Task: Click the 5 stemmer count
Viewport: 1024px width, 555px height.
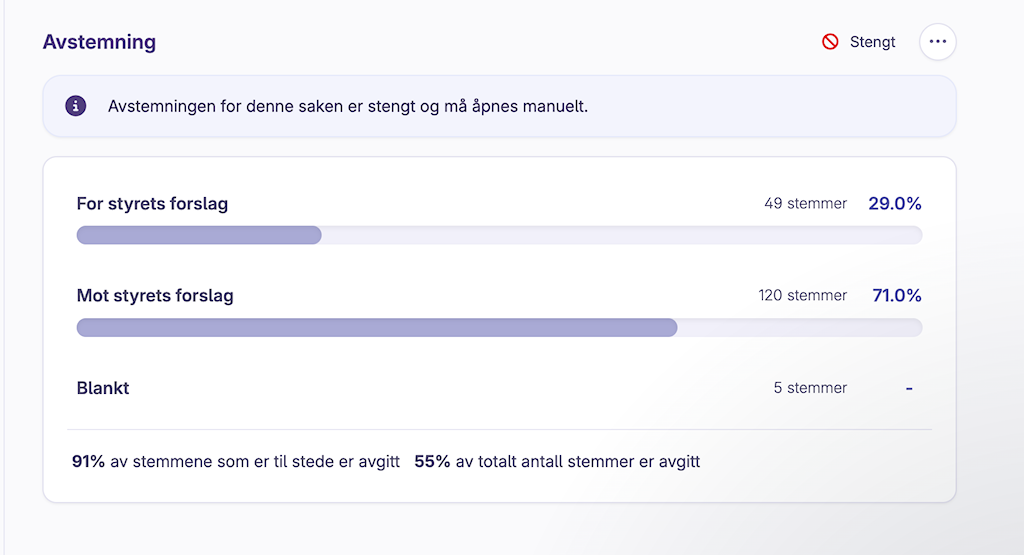Action: pos(810,388)
